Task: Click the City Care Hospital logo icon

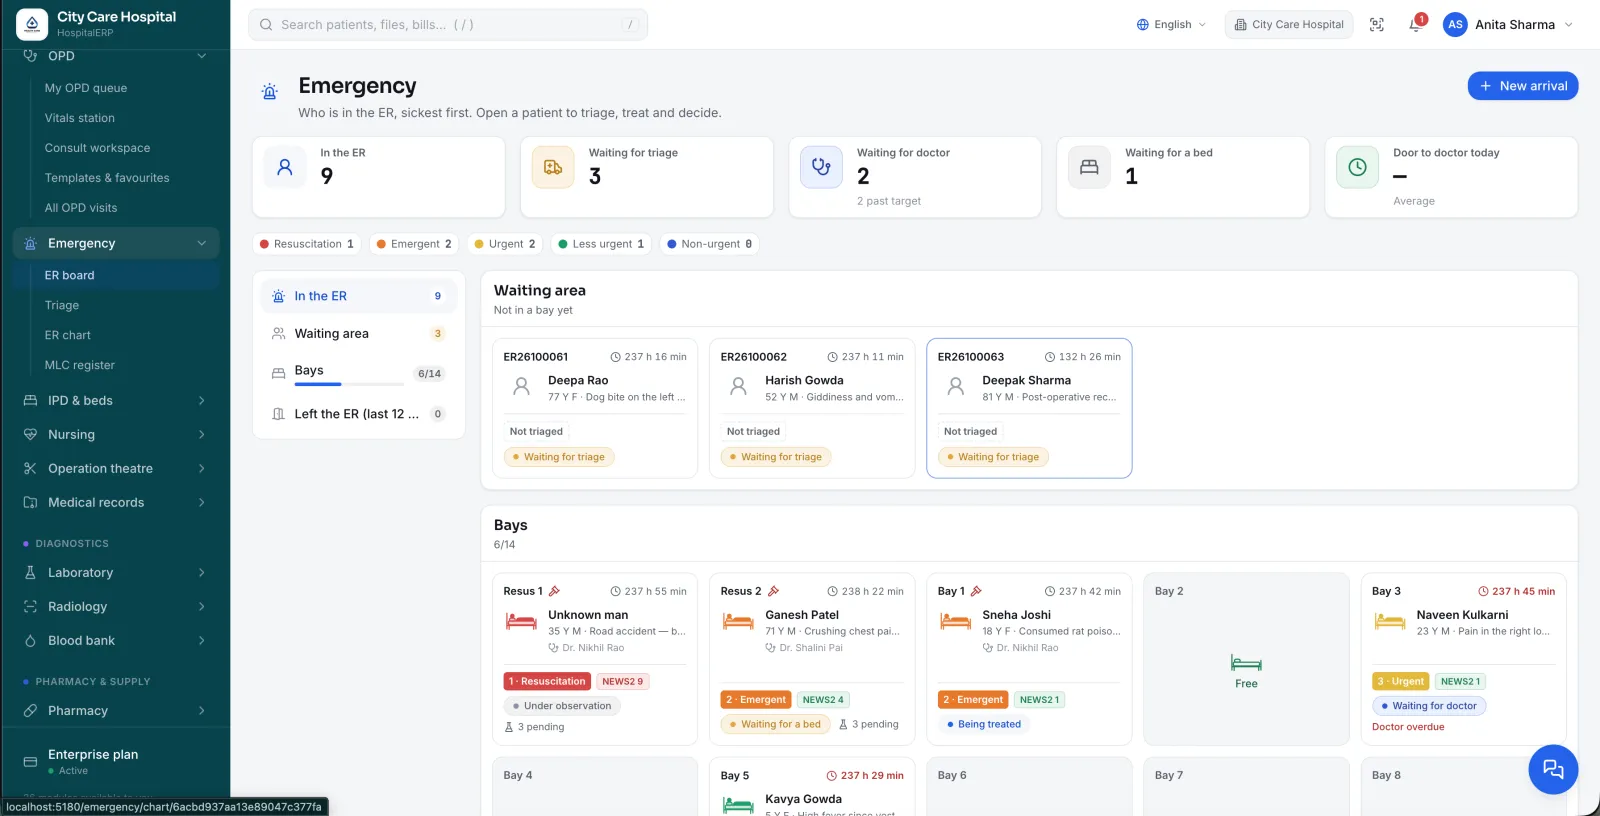Action: click(32, 24)
